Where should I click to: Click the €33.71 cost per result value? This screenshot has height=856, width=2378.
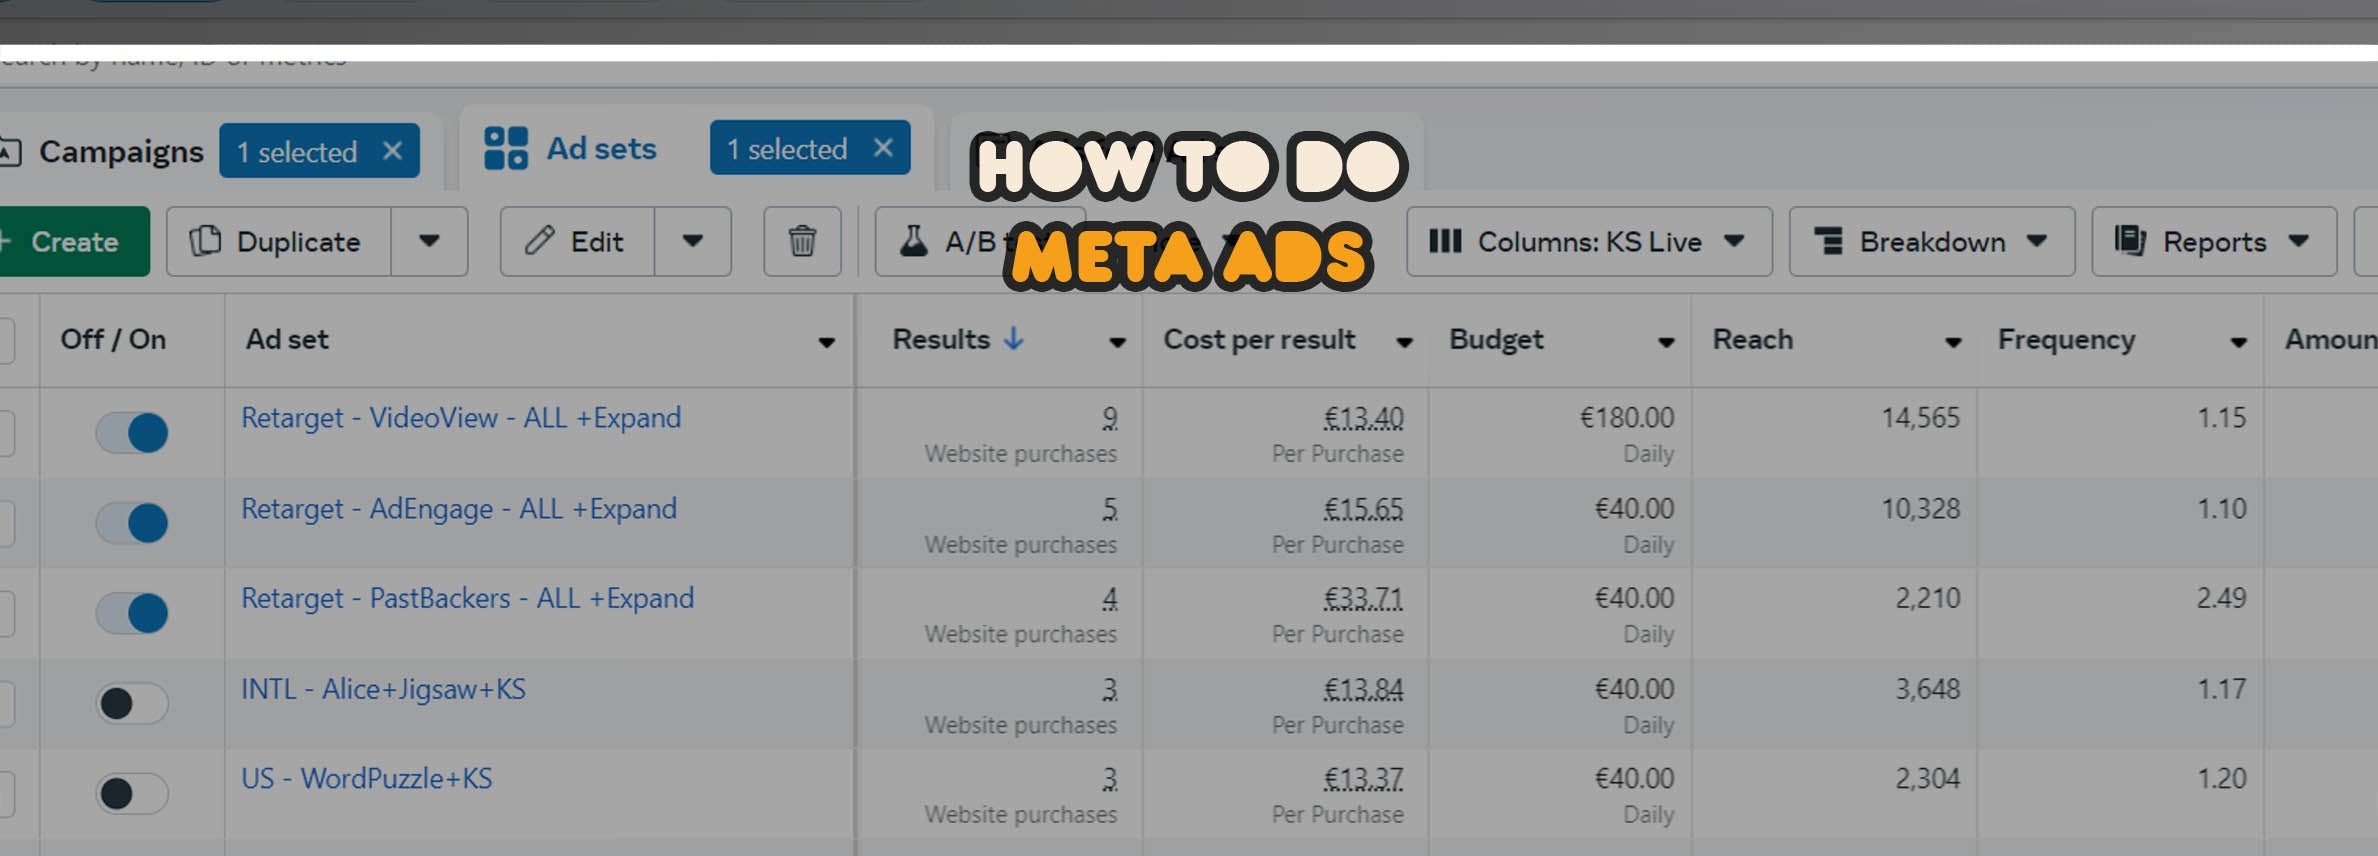tap(1364, 599)
